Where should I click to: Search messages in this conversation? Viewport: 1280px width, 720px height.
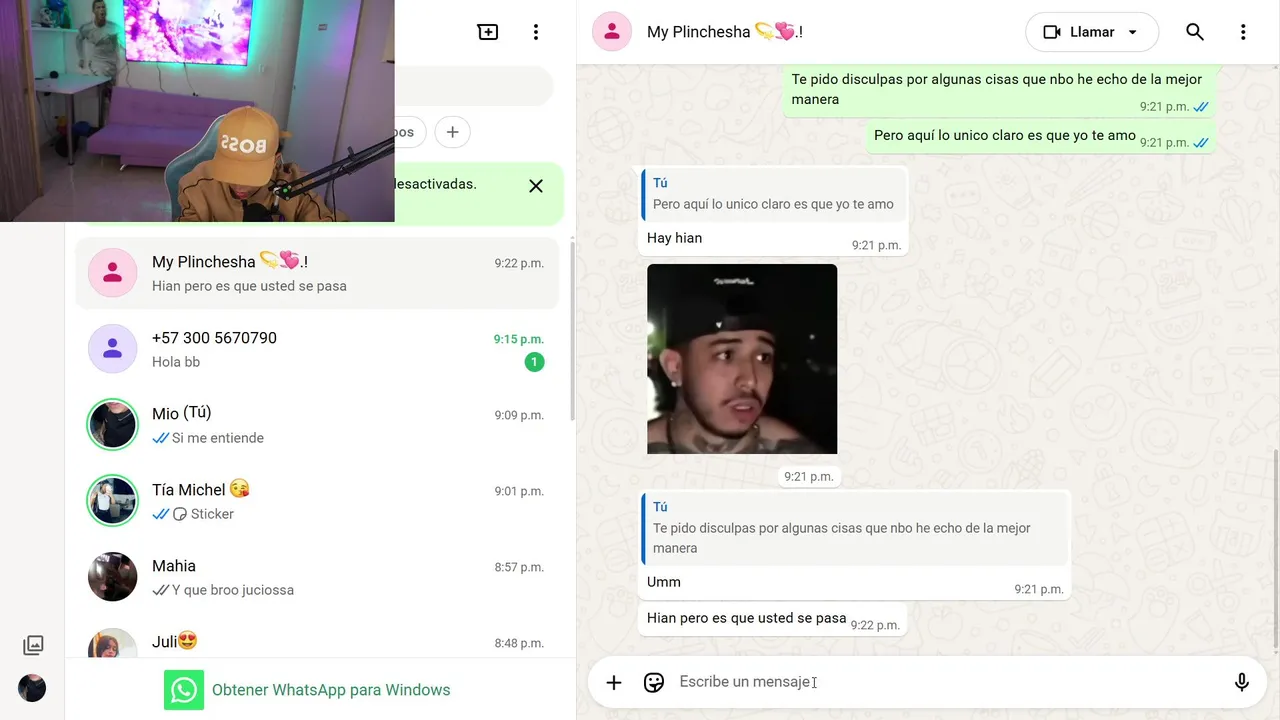pyautogui.click(x=1195, y=32)
